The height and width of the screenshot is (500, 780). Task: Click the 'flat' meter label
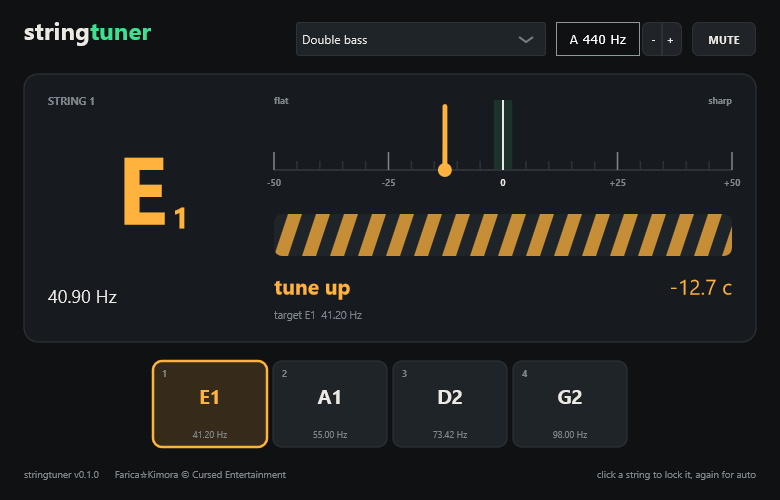[281, 101]
